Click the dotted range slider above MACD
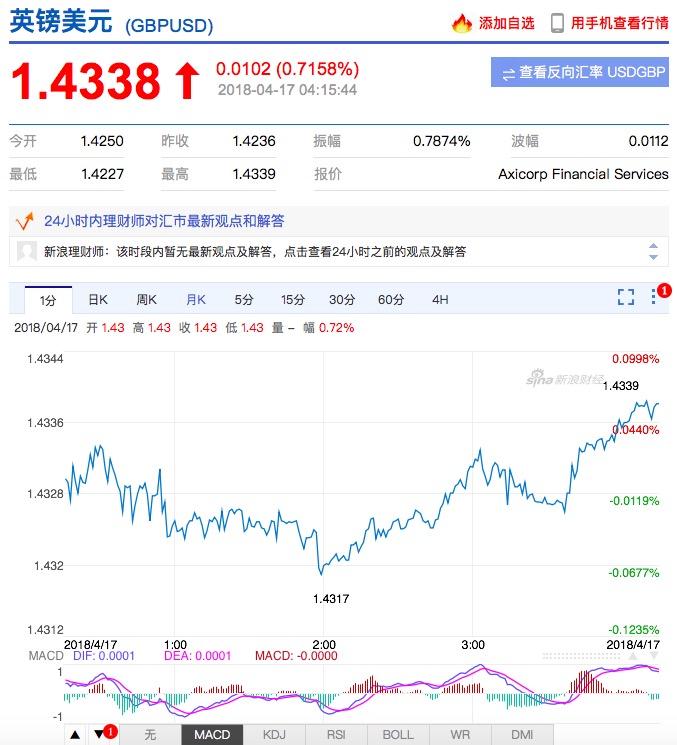The height and width of the screenshot is (745, 677). tap(582, 656)
